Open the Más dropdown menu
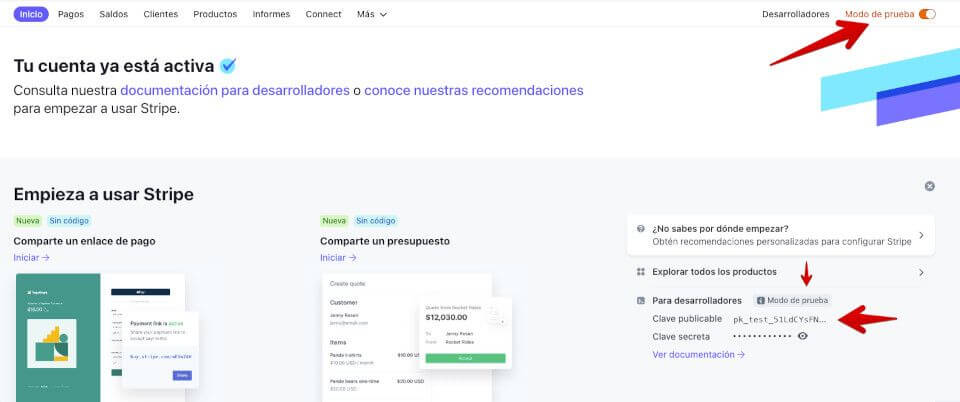Viewport: 960px width, 402px height. pos(372,14)
